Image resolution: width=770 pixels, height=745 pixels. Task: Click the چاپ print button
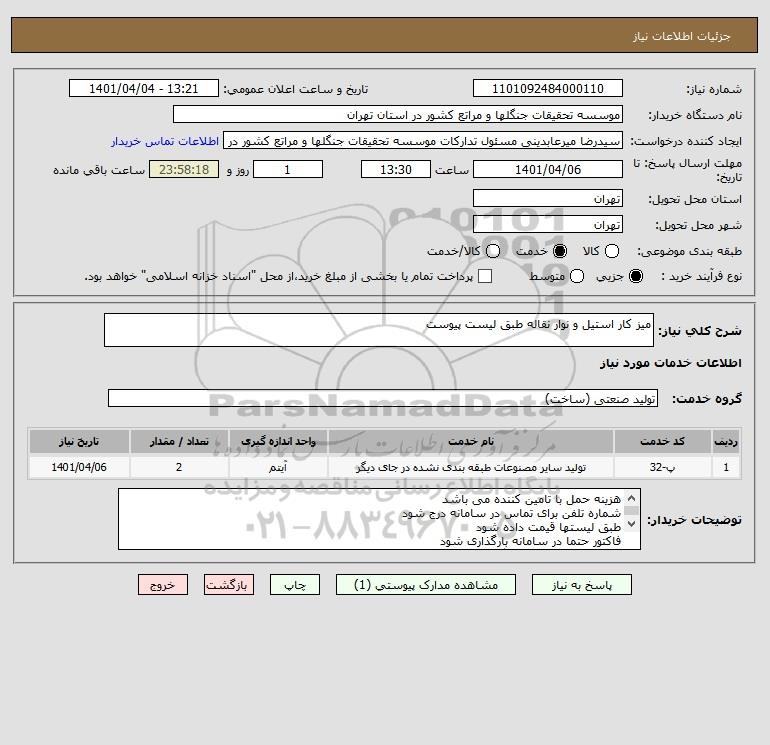pos(295,585)
